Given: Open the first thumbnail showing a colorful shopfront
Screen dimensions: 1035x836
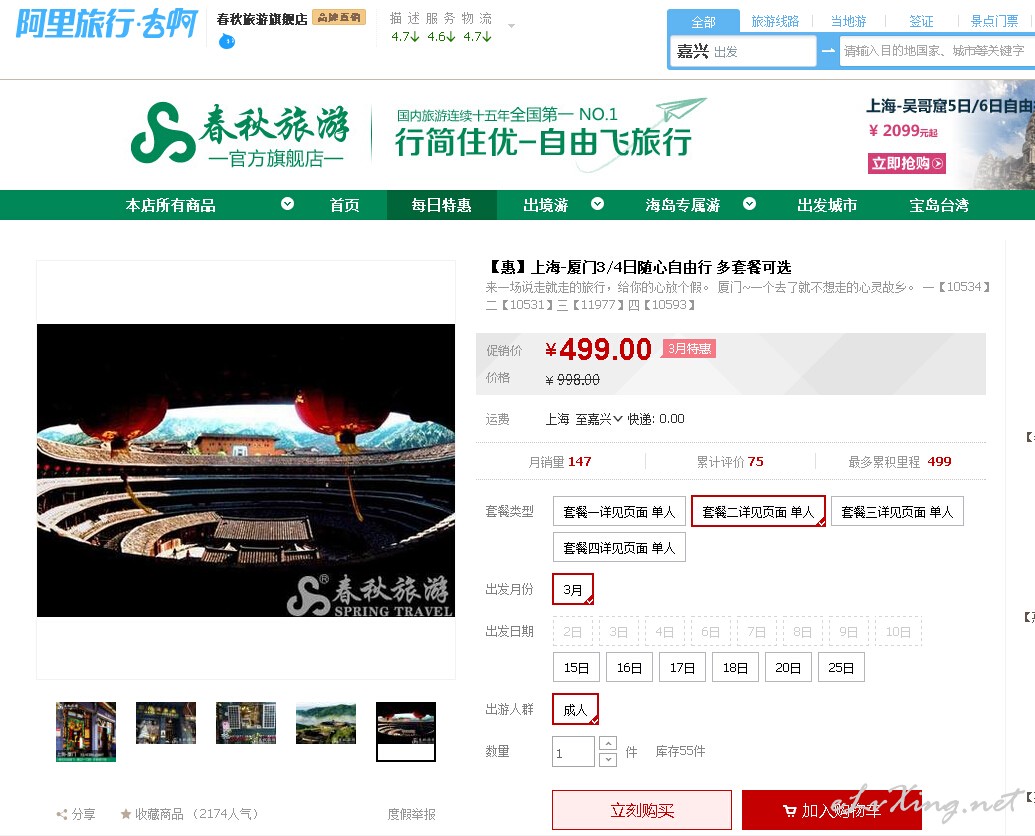Looking at the screenshot, I should (86, 732).
